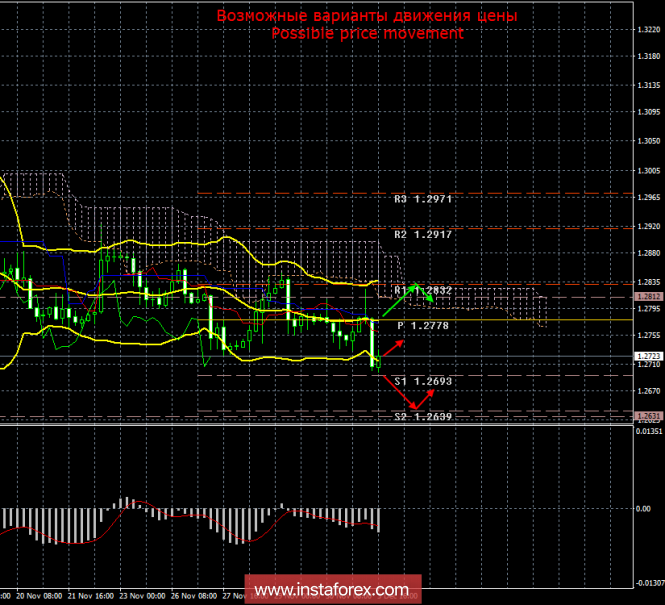
Task: Click the 0.00 indicator zero-level value
Action: point(644,509)
